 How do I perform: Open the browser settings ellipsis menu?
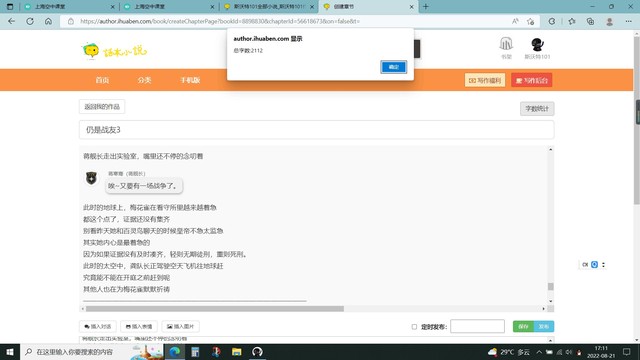coord(629,22)
